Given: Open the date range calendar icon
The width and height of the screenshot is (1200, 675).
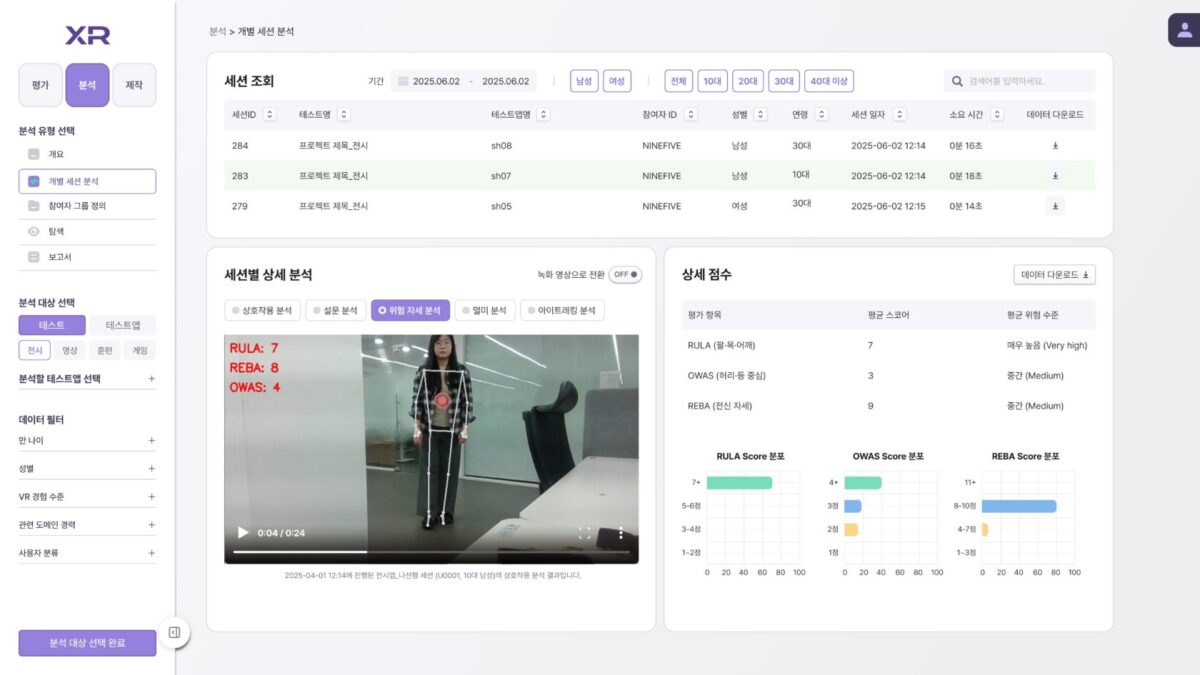Looking at the screenshot, I should point(403,81).
